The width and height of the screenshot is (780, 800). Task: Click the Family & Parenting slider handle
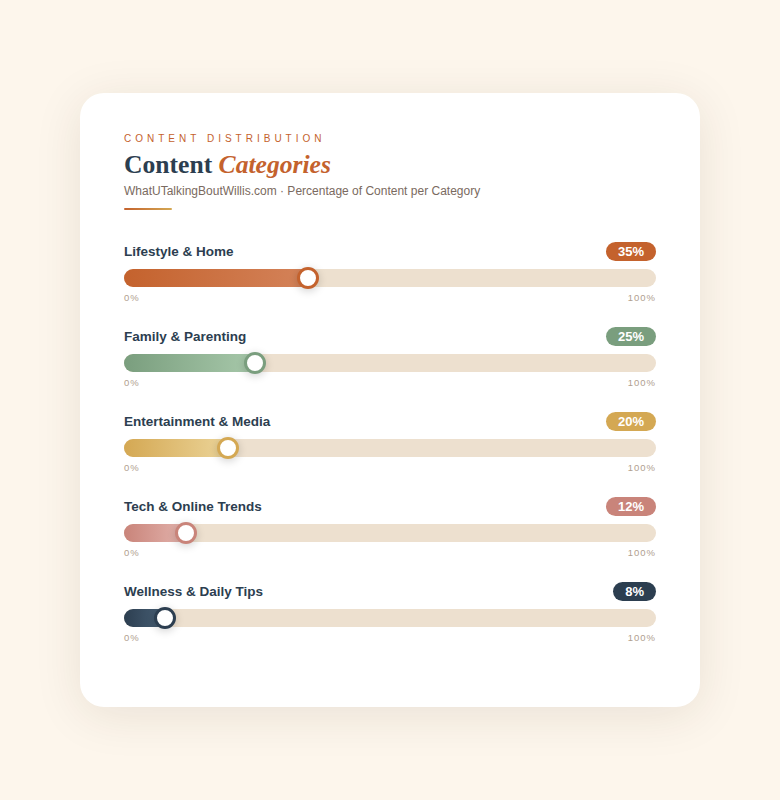click(255, 363)
